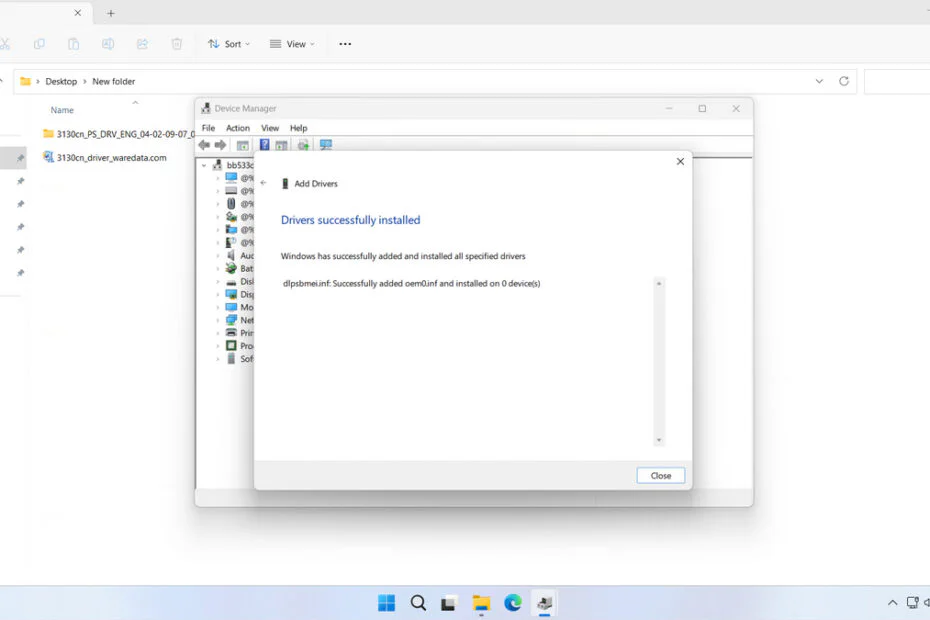
Task: Click the scroll down arrow in results list
Action: coord(658,440)
